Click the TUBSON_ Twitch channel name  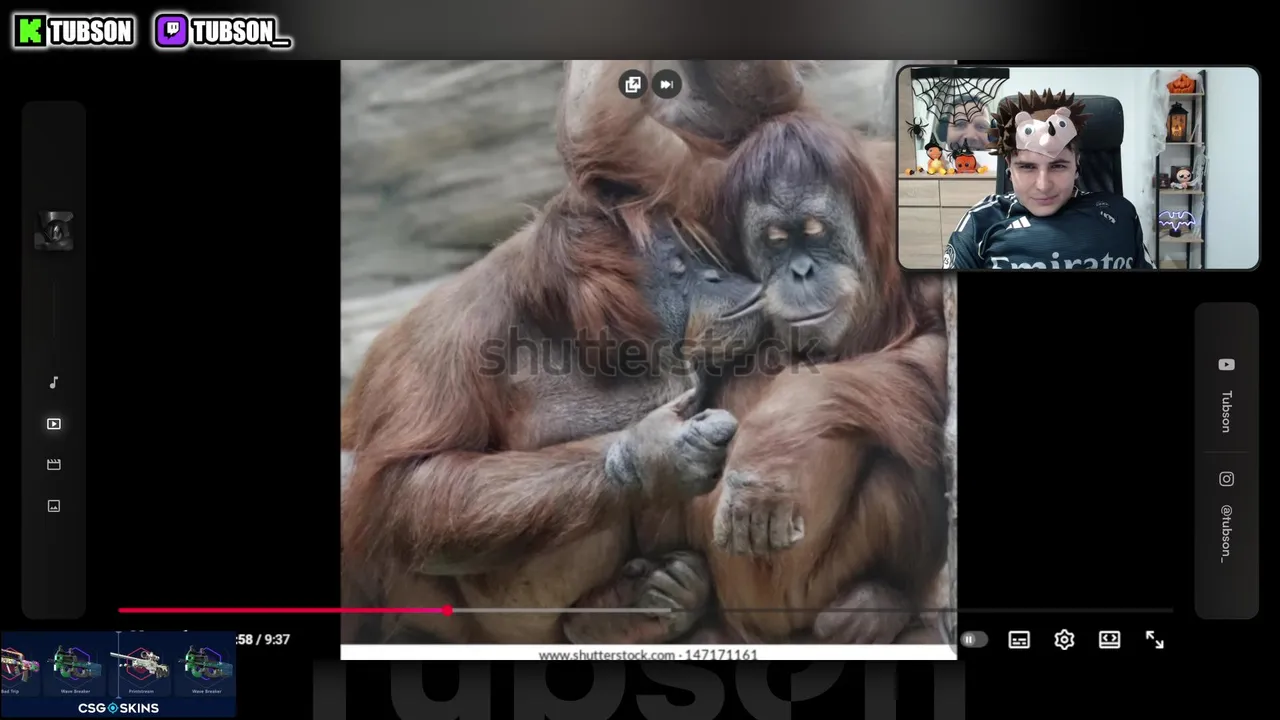[241, 32]
